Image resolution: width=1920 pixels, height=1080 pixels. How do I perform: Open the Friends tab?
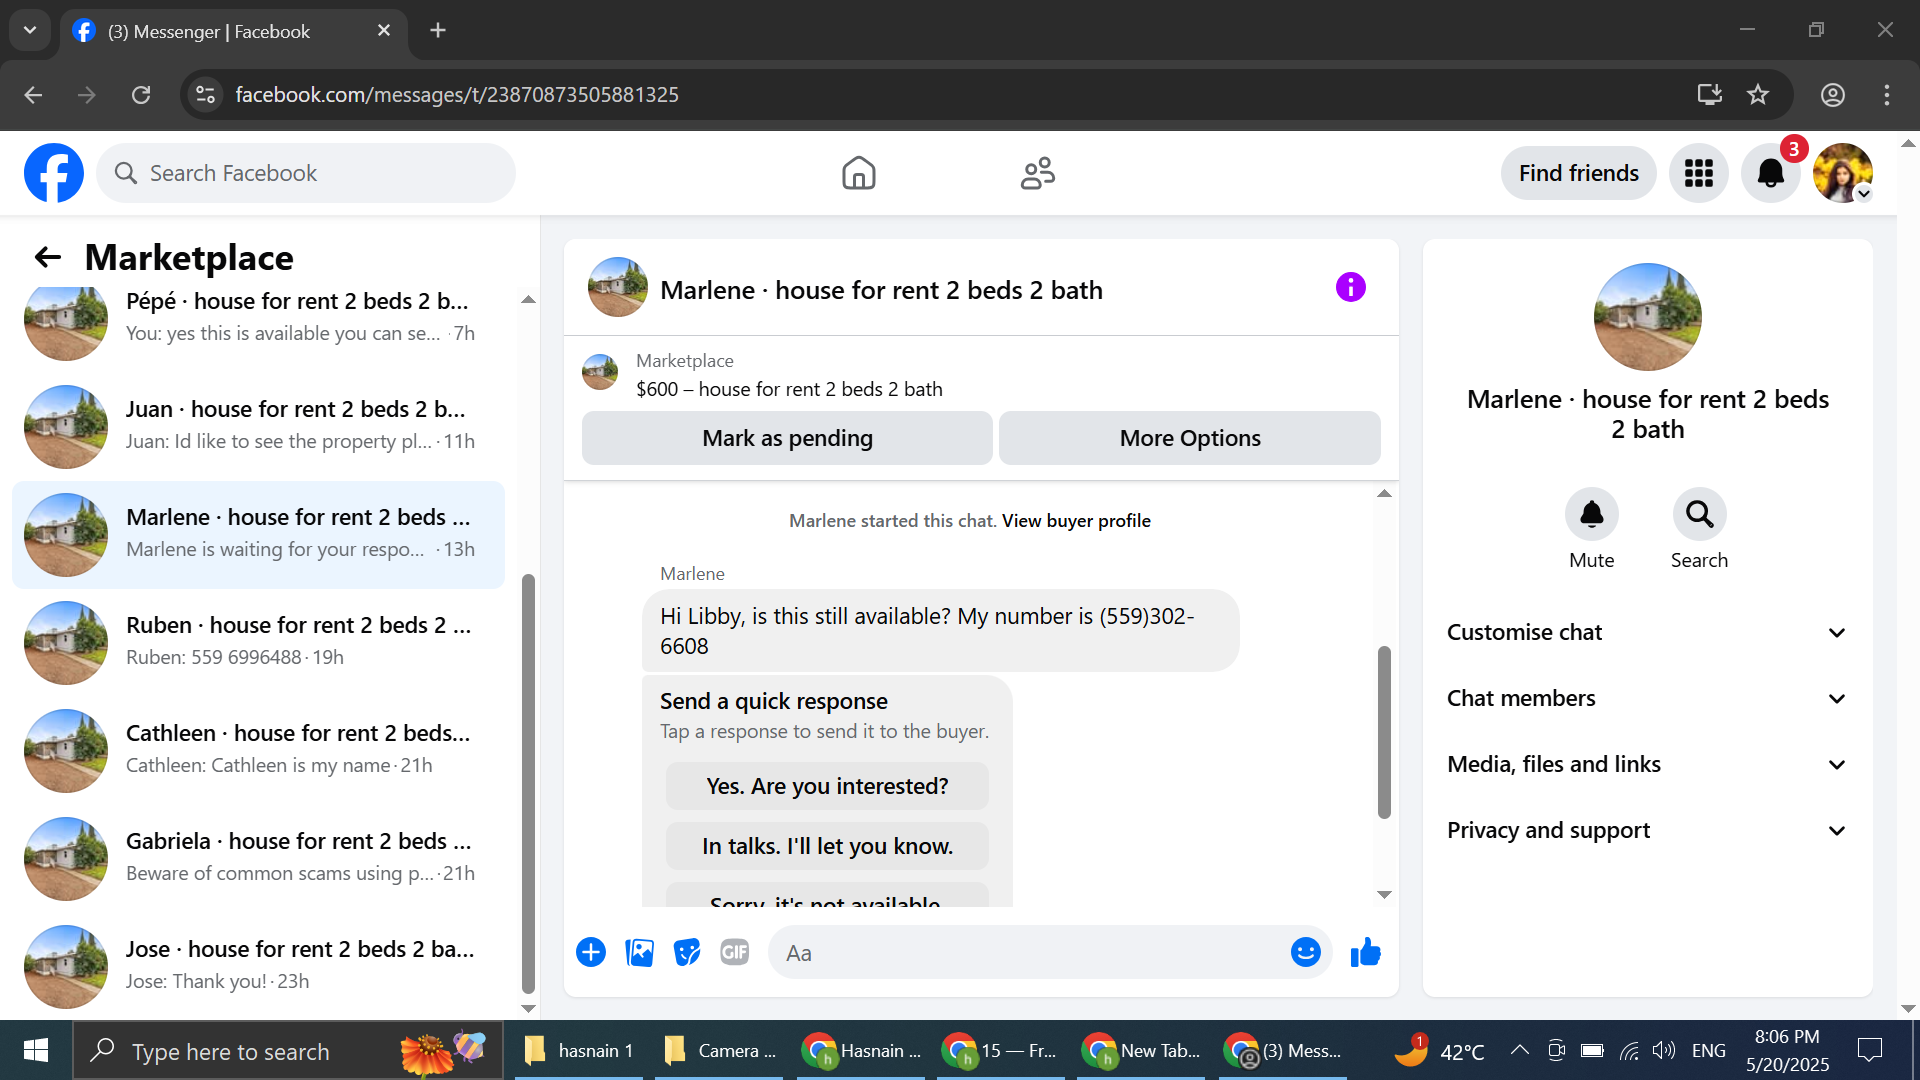pos(1037,174)
